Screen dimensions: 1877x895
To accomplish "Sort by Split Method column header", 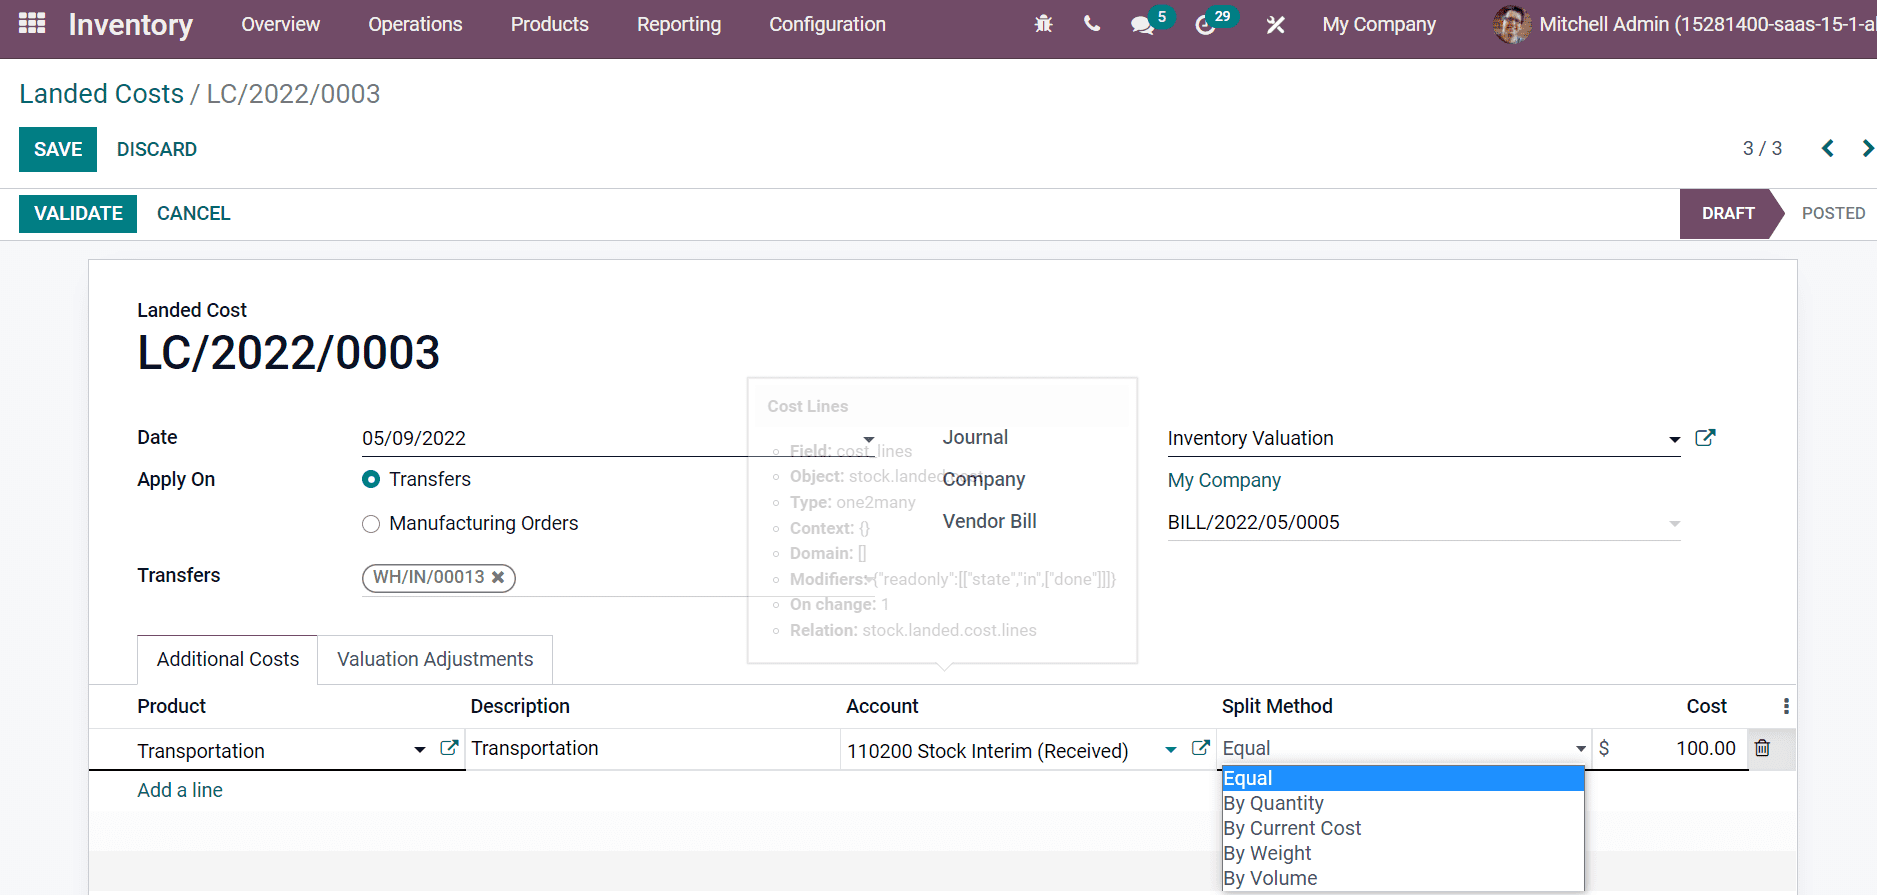I will point(1277,706).
